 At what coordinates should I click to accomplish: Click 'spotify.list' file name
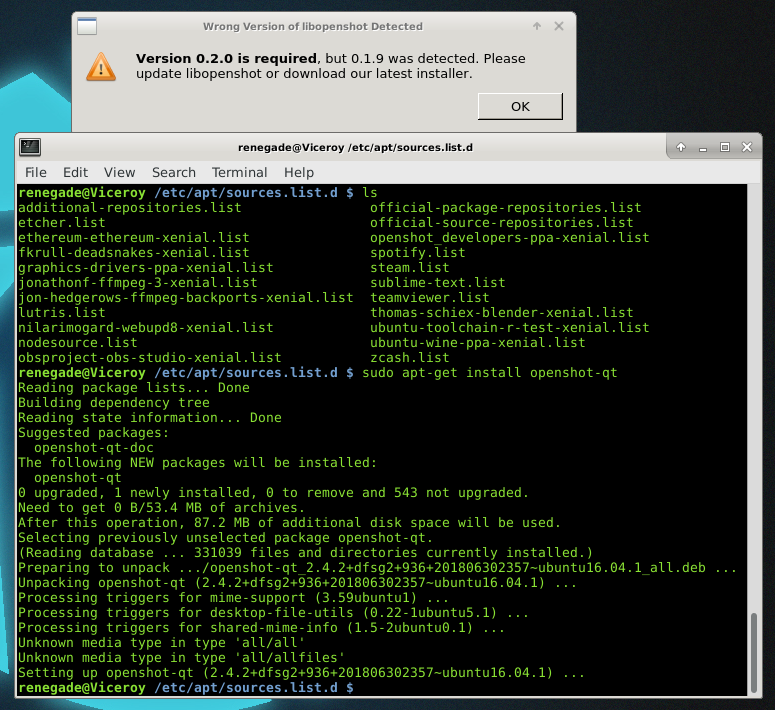(418, 253)
